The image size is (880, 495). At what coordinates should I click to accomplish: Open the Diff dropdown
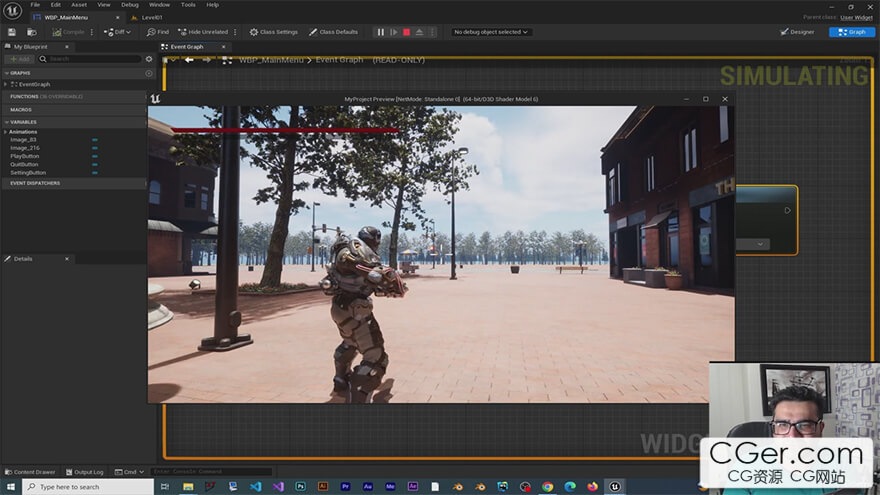[x=117, y=32]
